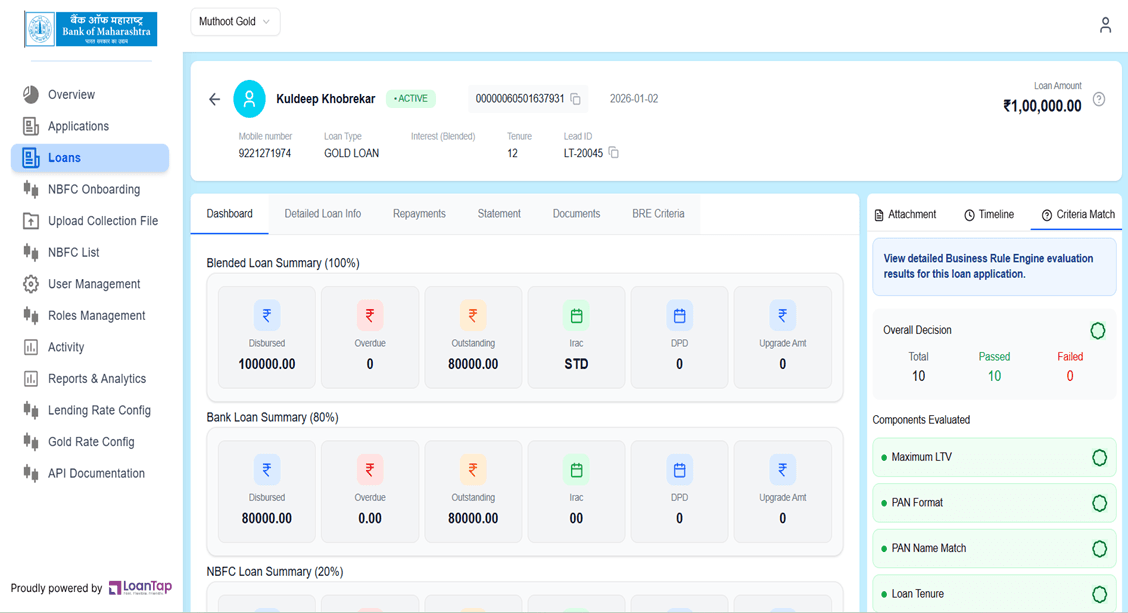This screenshot has height=613, width=1128.
Task: Open the Loan Amount help question mark
Action: coord(1098,100)
